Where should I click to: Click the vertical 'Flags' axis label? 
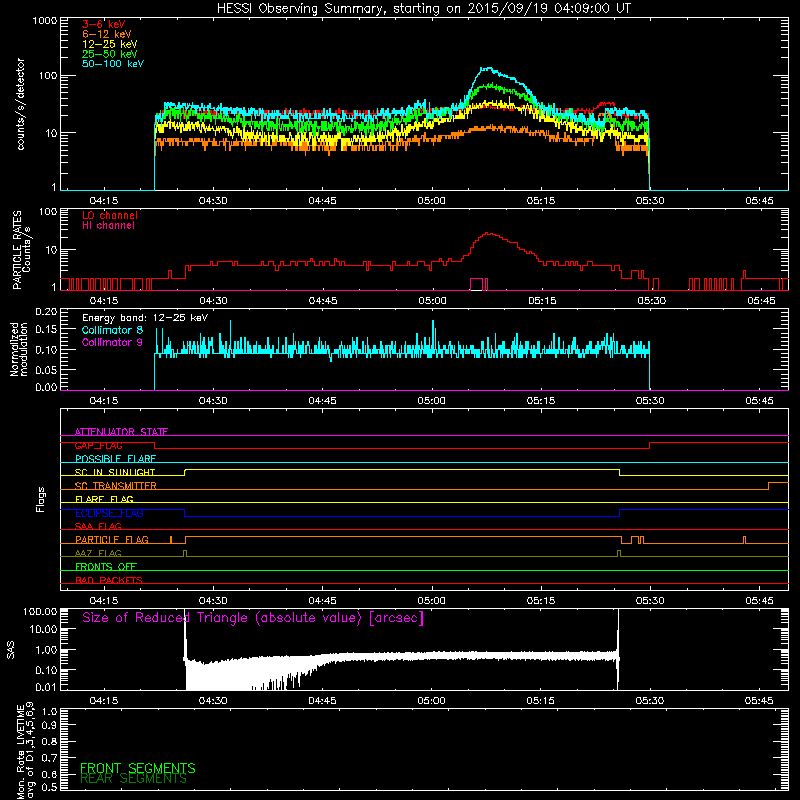40,499
